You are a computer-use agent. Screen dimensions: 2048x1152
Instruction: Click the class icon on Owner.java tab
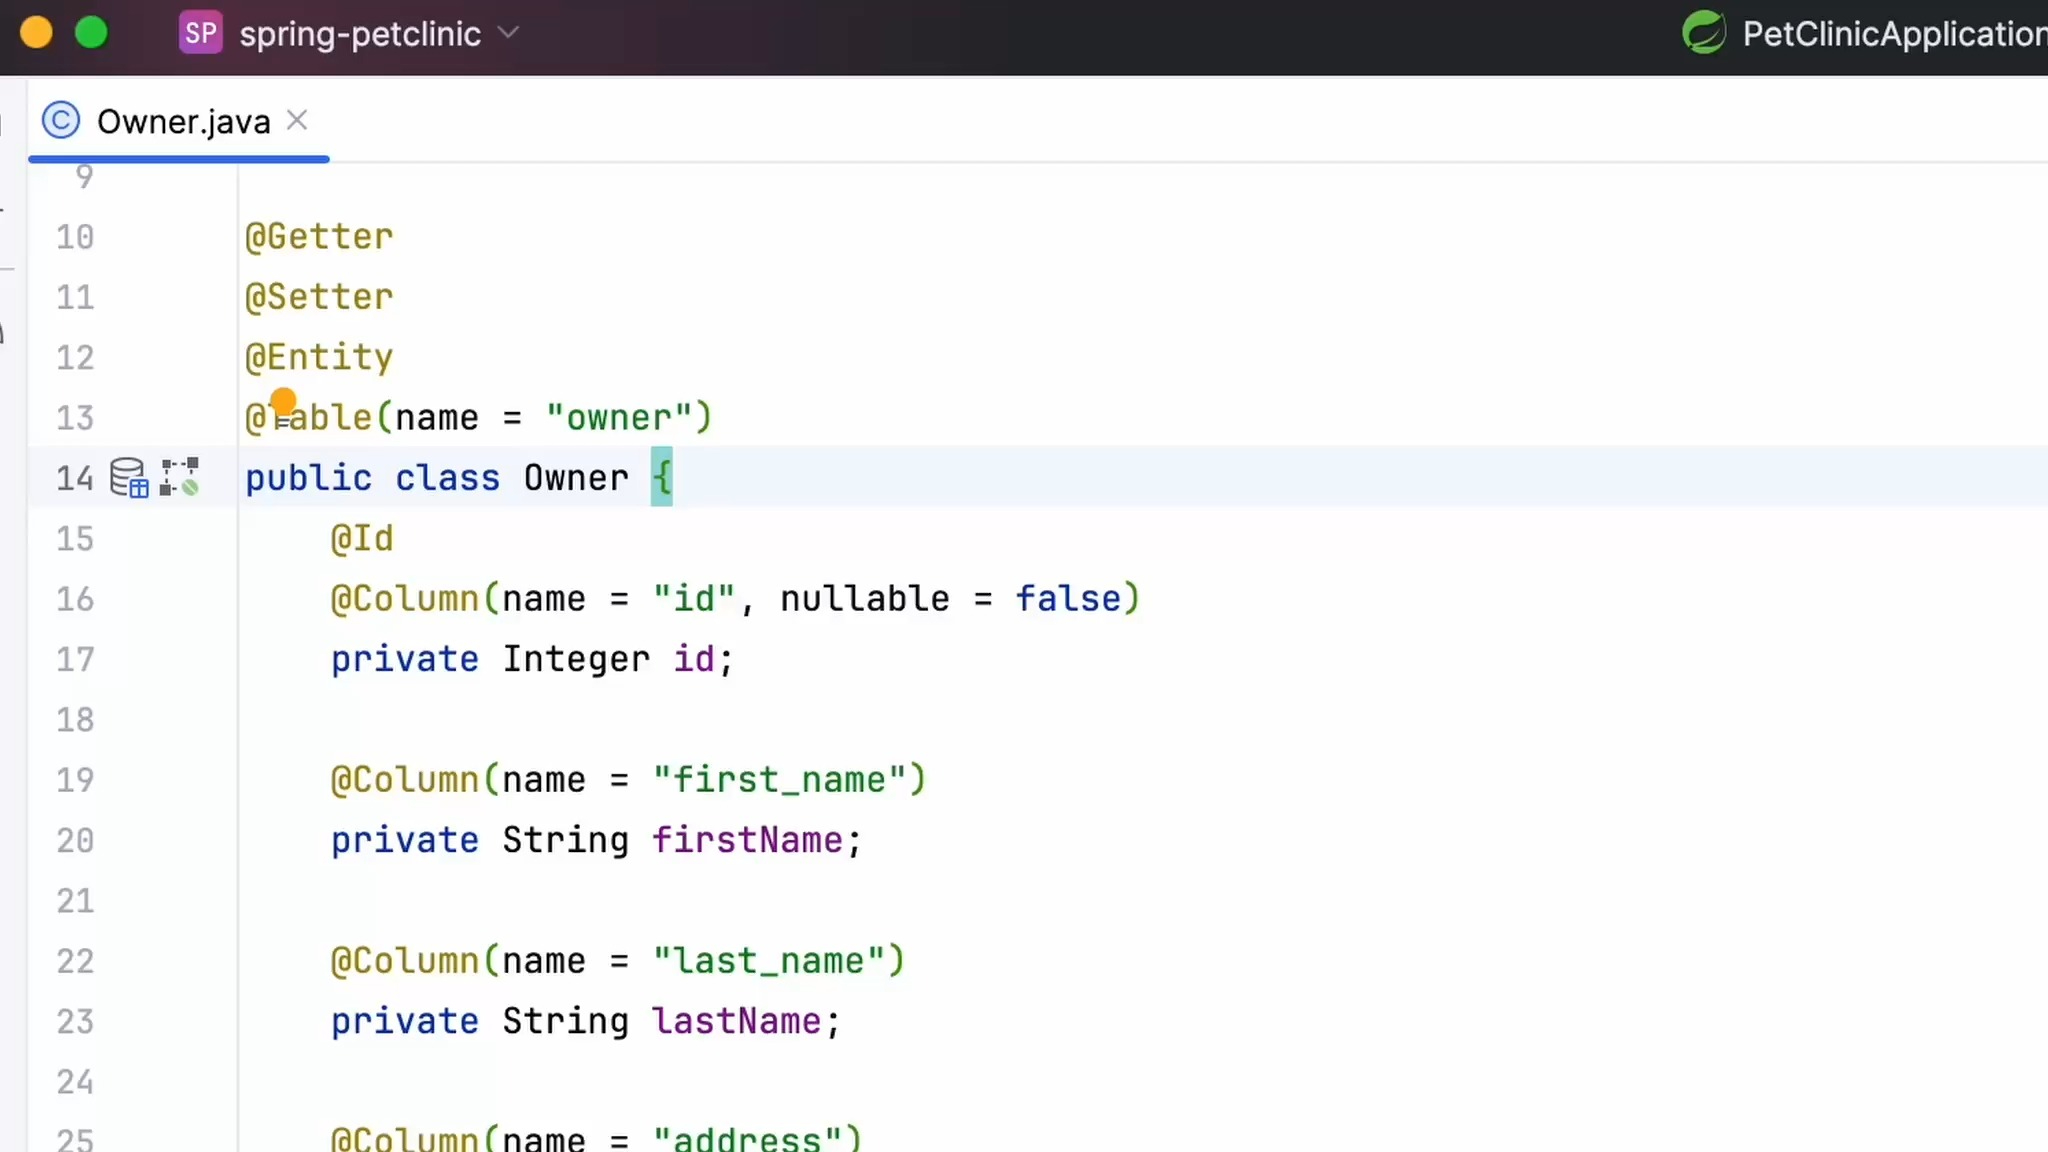click(61, 121)
